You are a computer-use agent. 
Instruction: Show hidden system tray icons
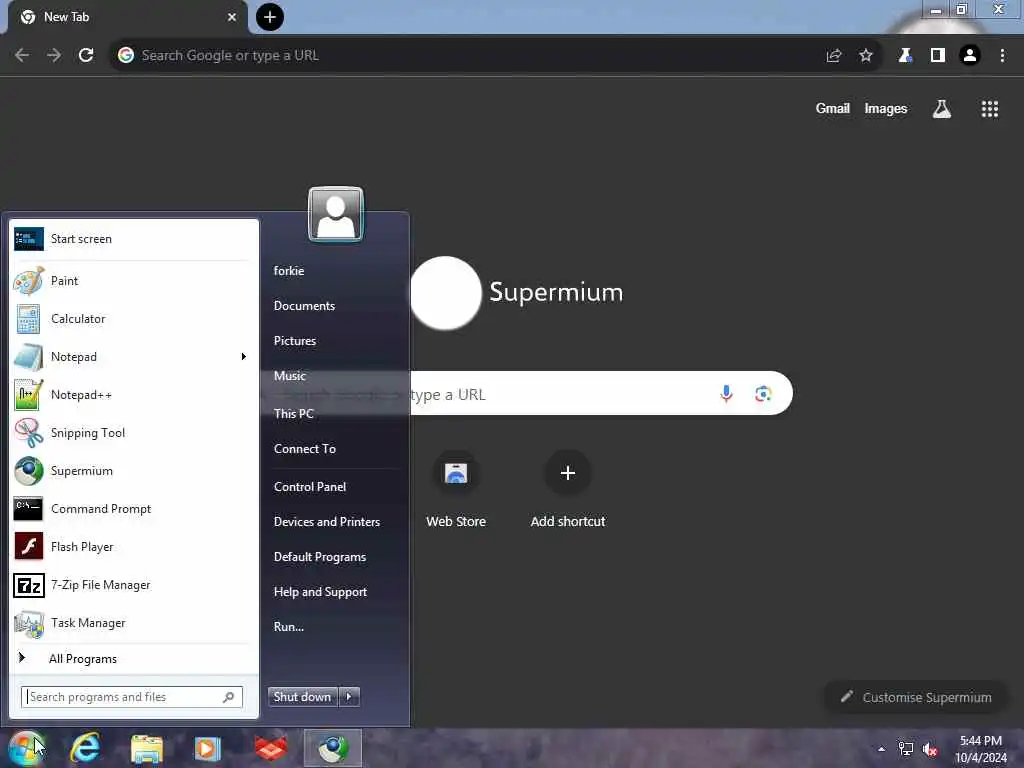[x=881, y=749]
